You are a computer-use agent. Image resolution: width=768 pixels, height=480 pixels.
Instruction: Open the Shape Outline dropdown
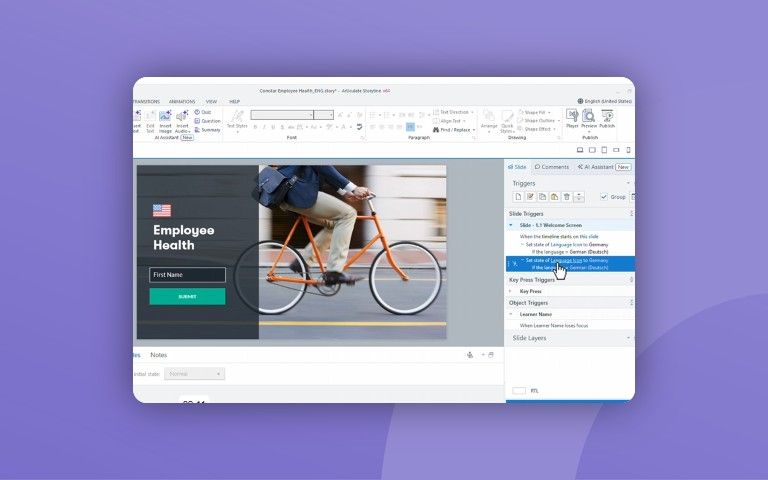point(538,120)
